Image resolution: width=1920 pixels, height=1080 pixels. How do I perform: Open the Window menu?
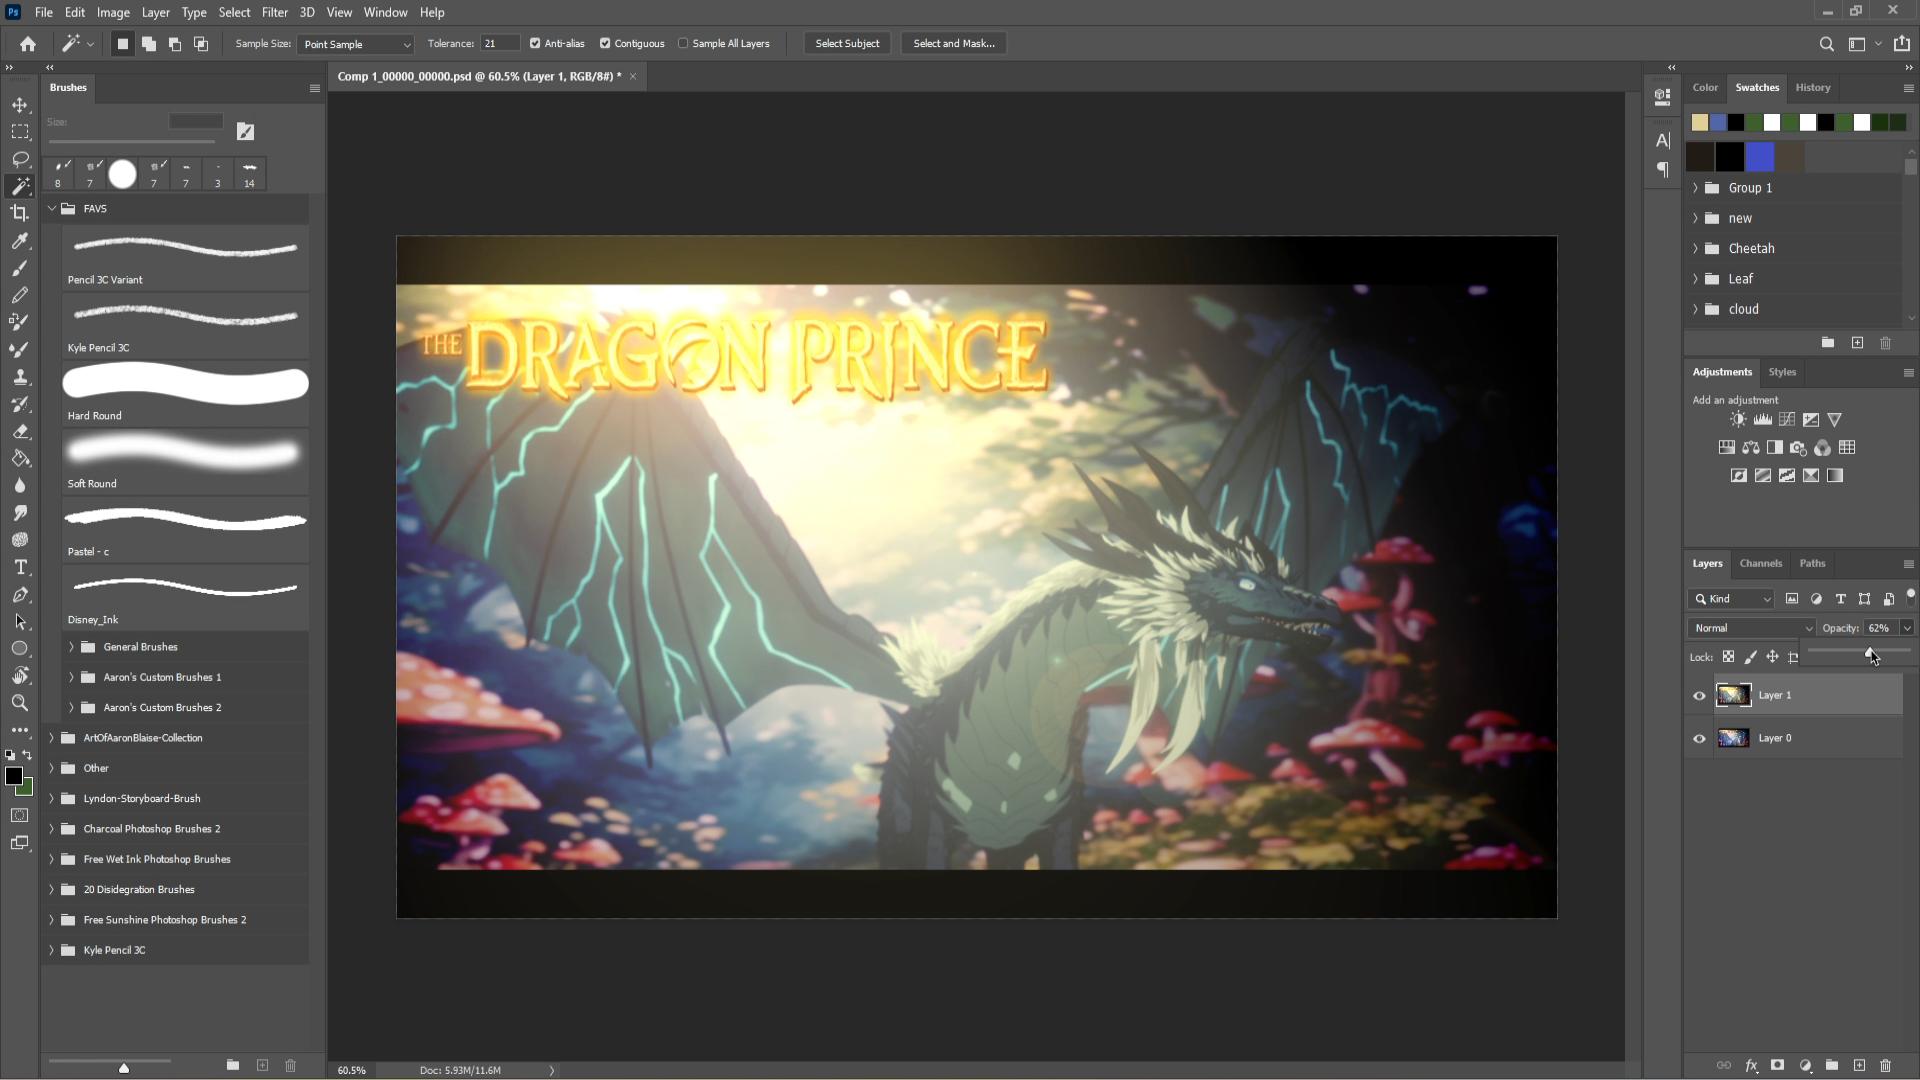(x=385, y=12)
